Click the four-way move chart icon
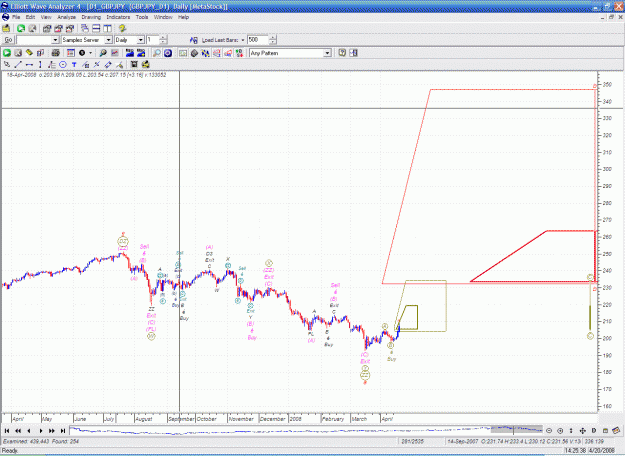625x456 pixels. (582, 430)
